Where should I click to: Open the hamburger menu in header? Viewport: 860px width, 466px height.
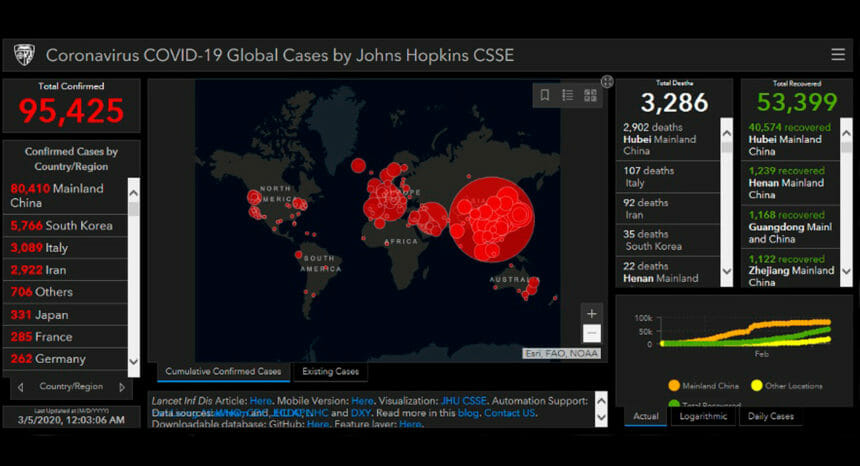(x=837, y=55)
